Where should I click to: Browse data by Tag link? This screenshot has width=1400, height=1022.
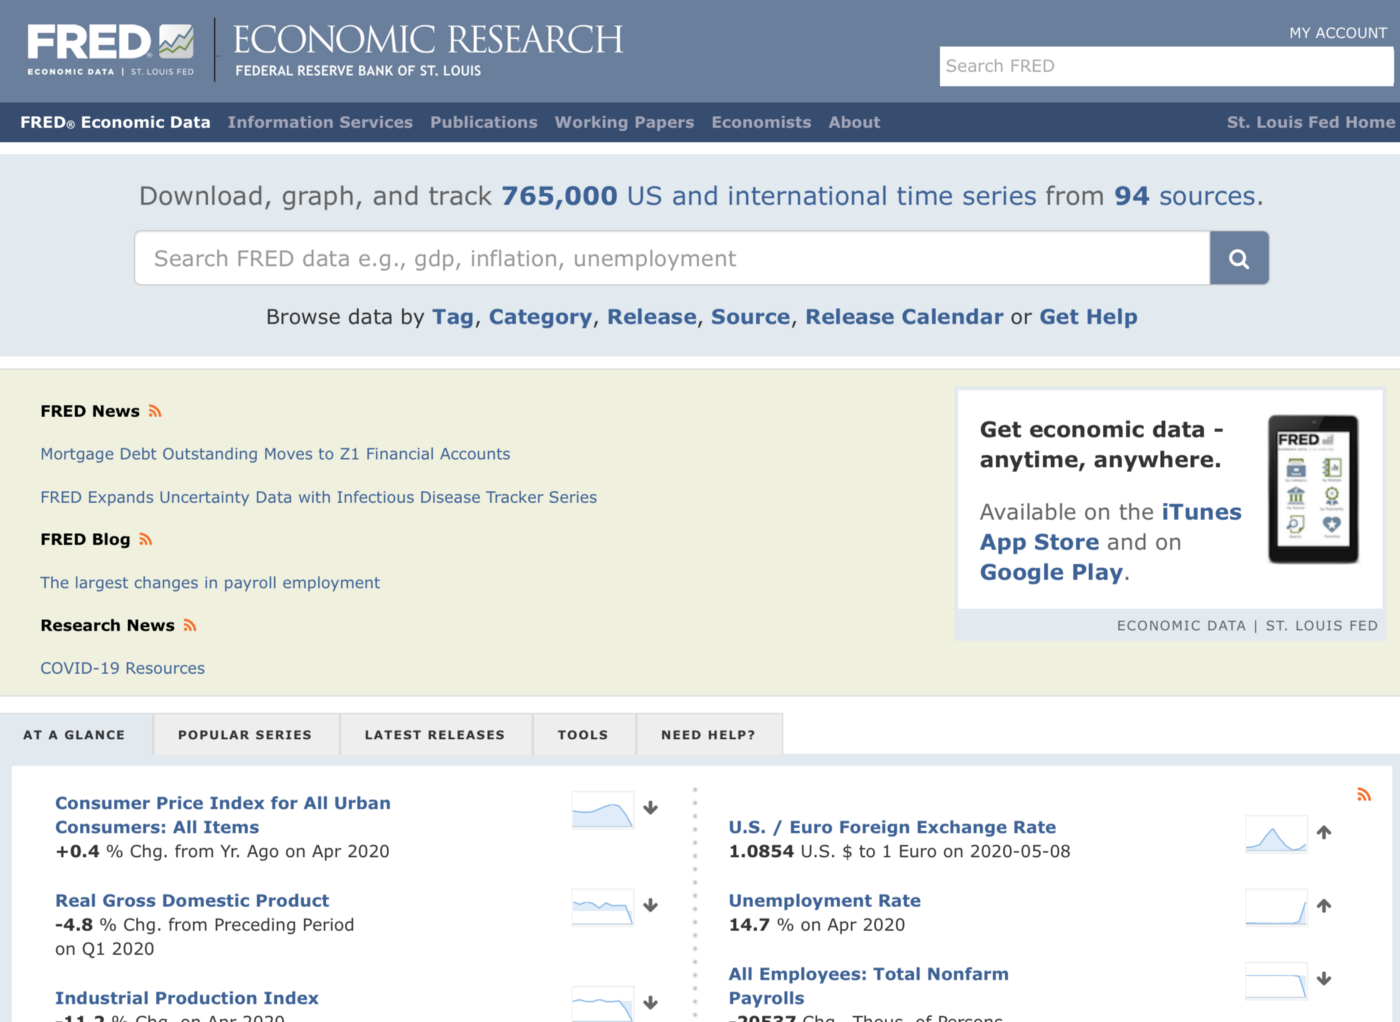click(453, 317)
